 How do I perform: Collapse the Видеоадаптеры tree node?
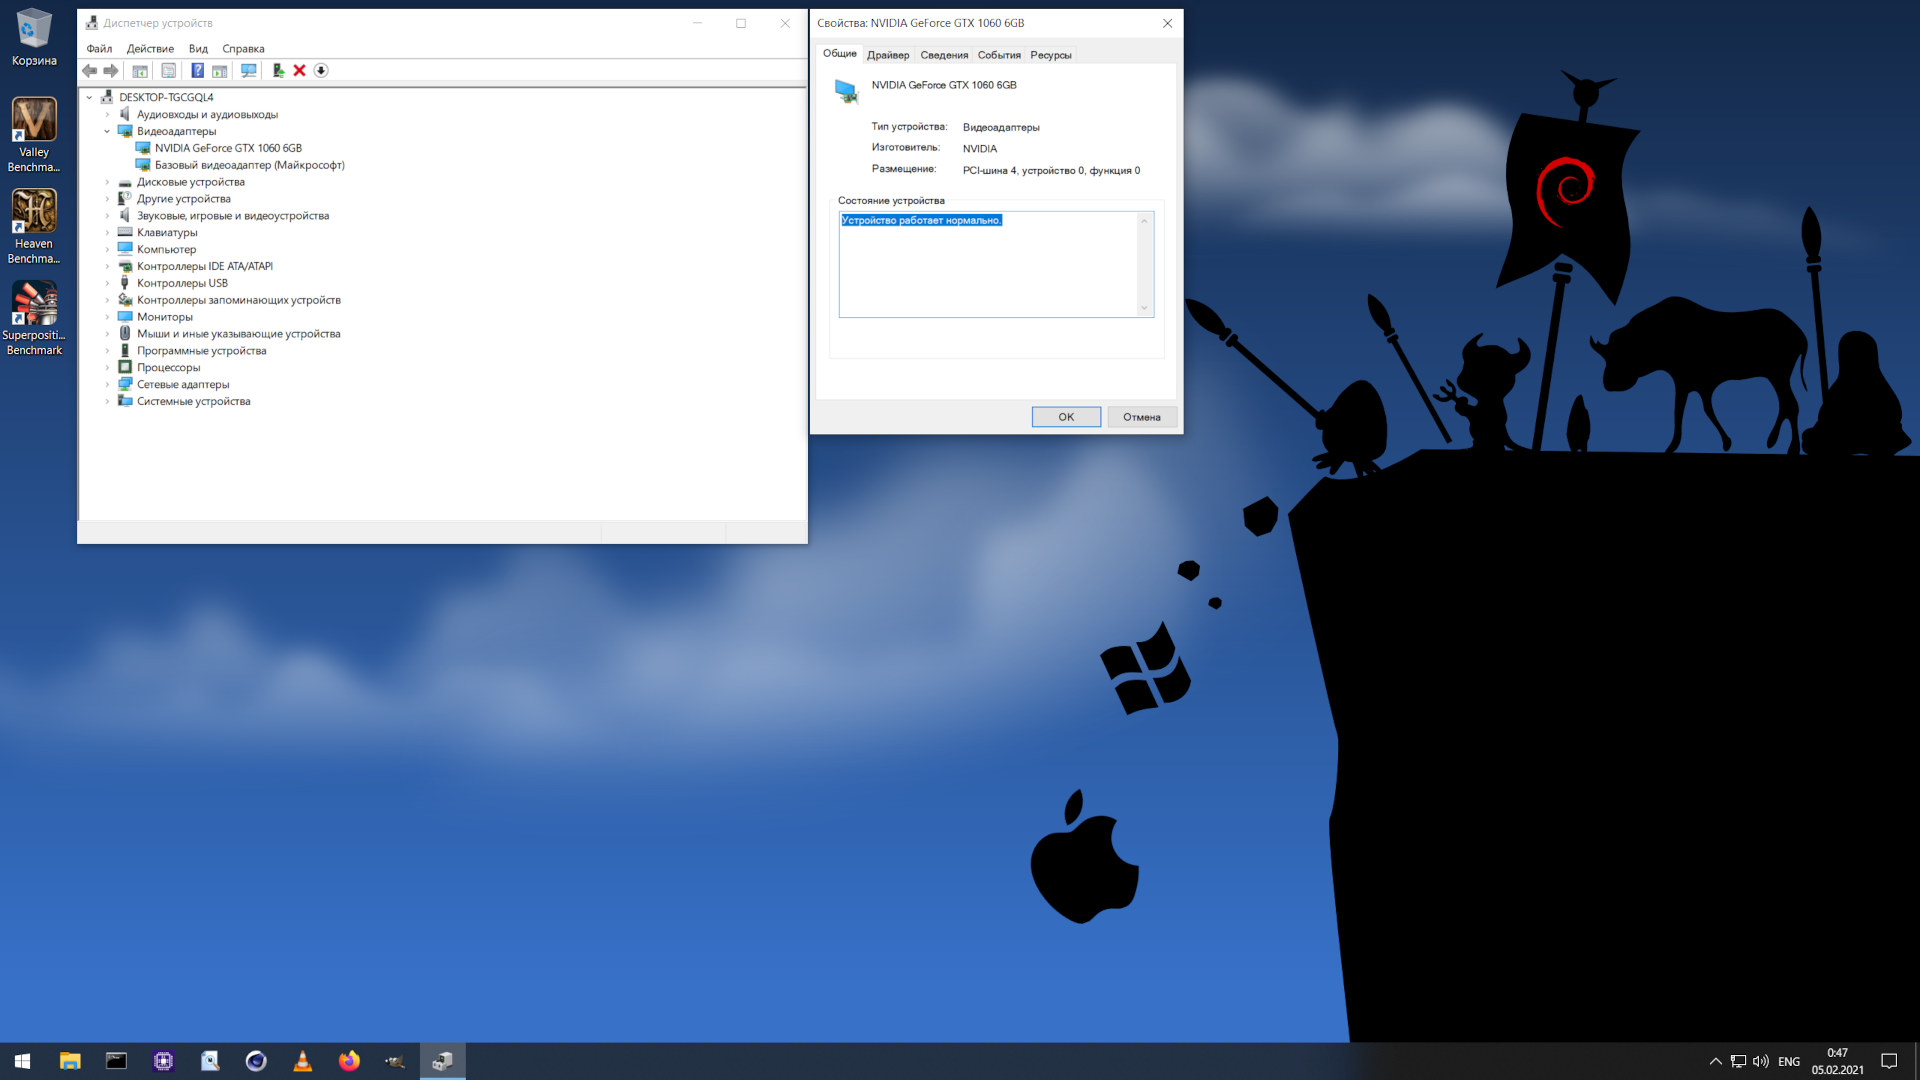point(107,132)
